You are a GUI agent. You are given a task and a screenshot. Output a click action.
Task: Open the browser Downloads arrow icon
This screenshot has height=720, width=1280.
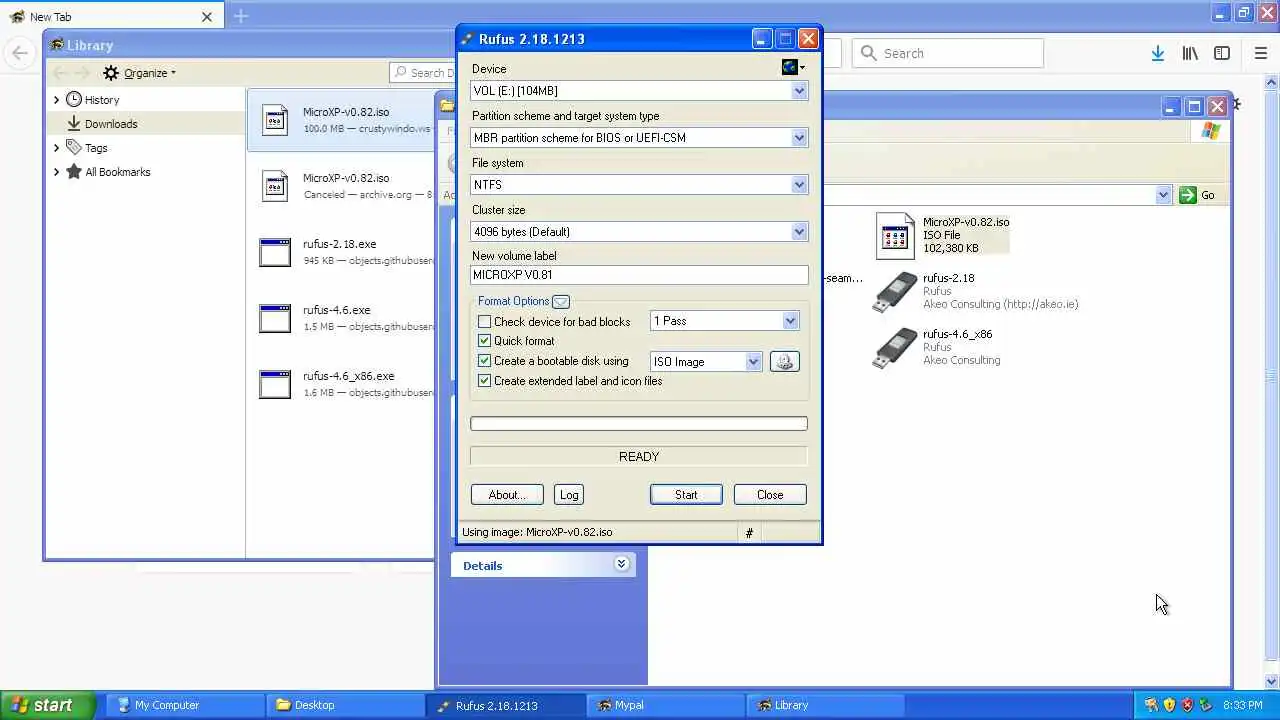pos(1158,54)
